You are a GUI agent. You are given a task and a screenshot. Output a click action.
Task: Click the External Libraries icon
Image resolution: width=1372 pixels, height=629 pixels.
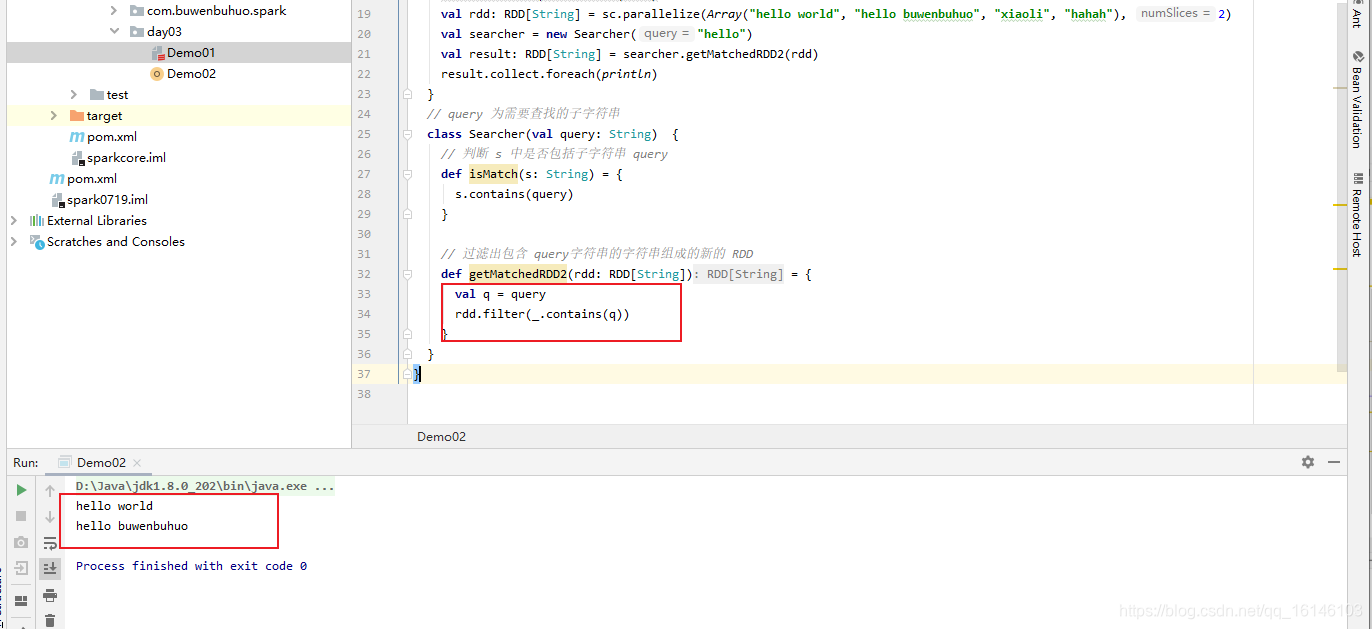tap(37, 220)
